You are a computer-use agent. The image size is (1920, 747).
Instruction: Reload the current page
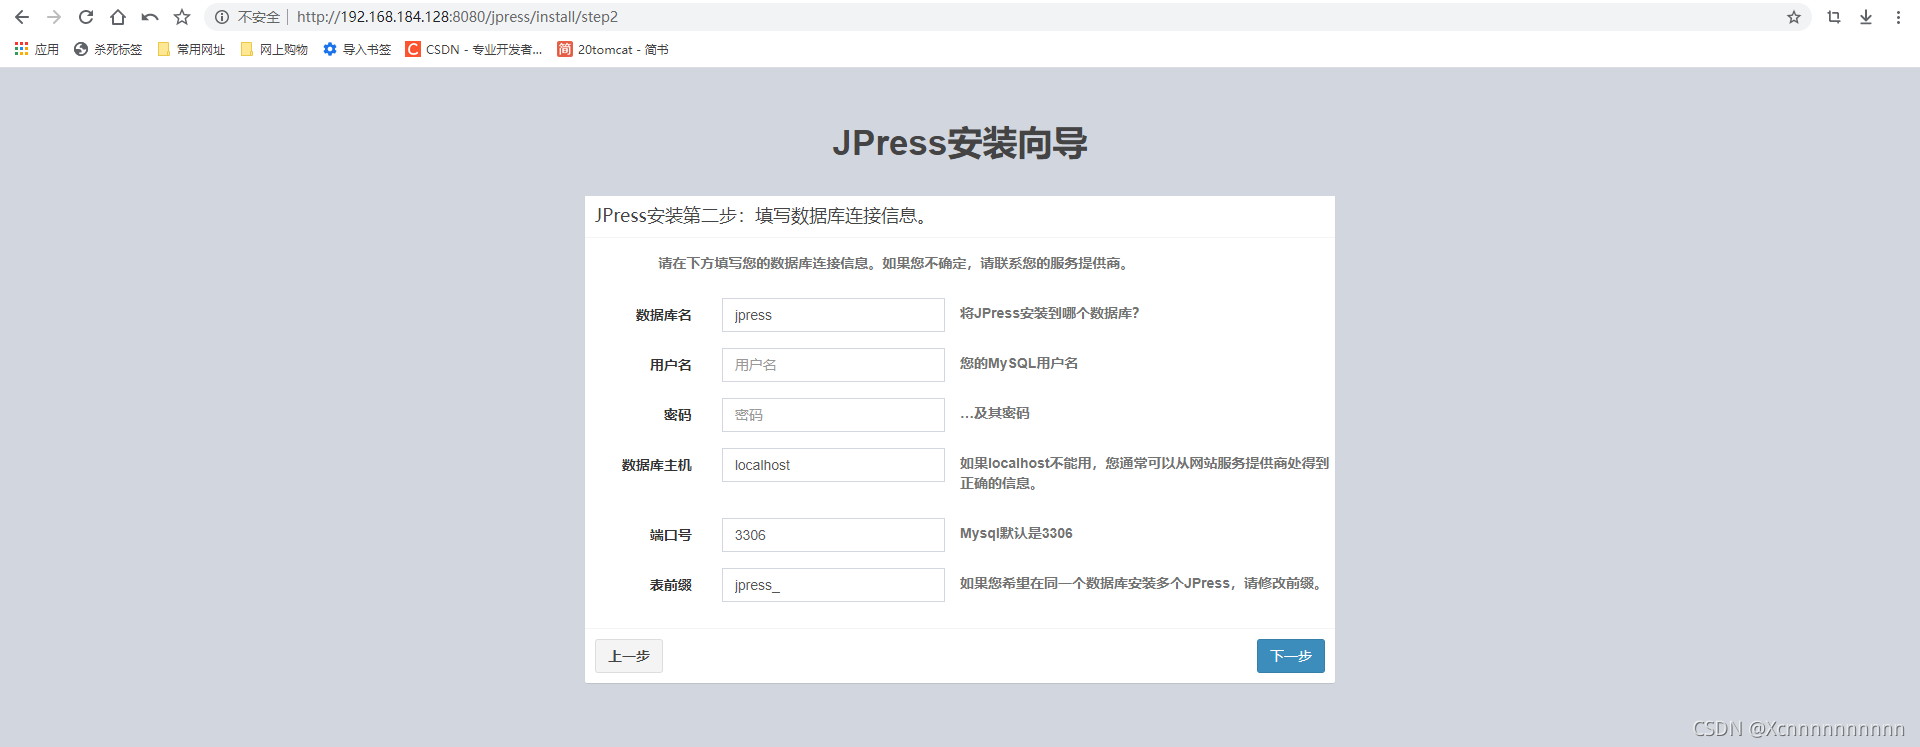tap(86, 17)
